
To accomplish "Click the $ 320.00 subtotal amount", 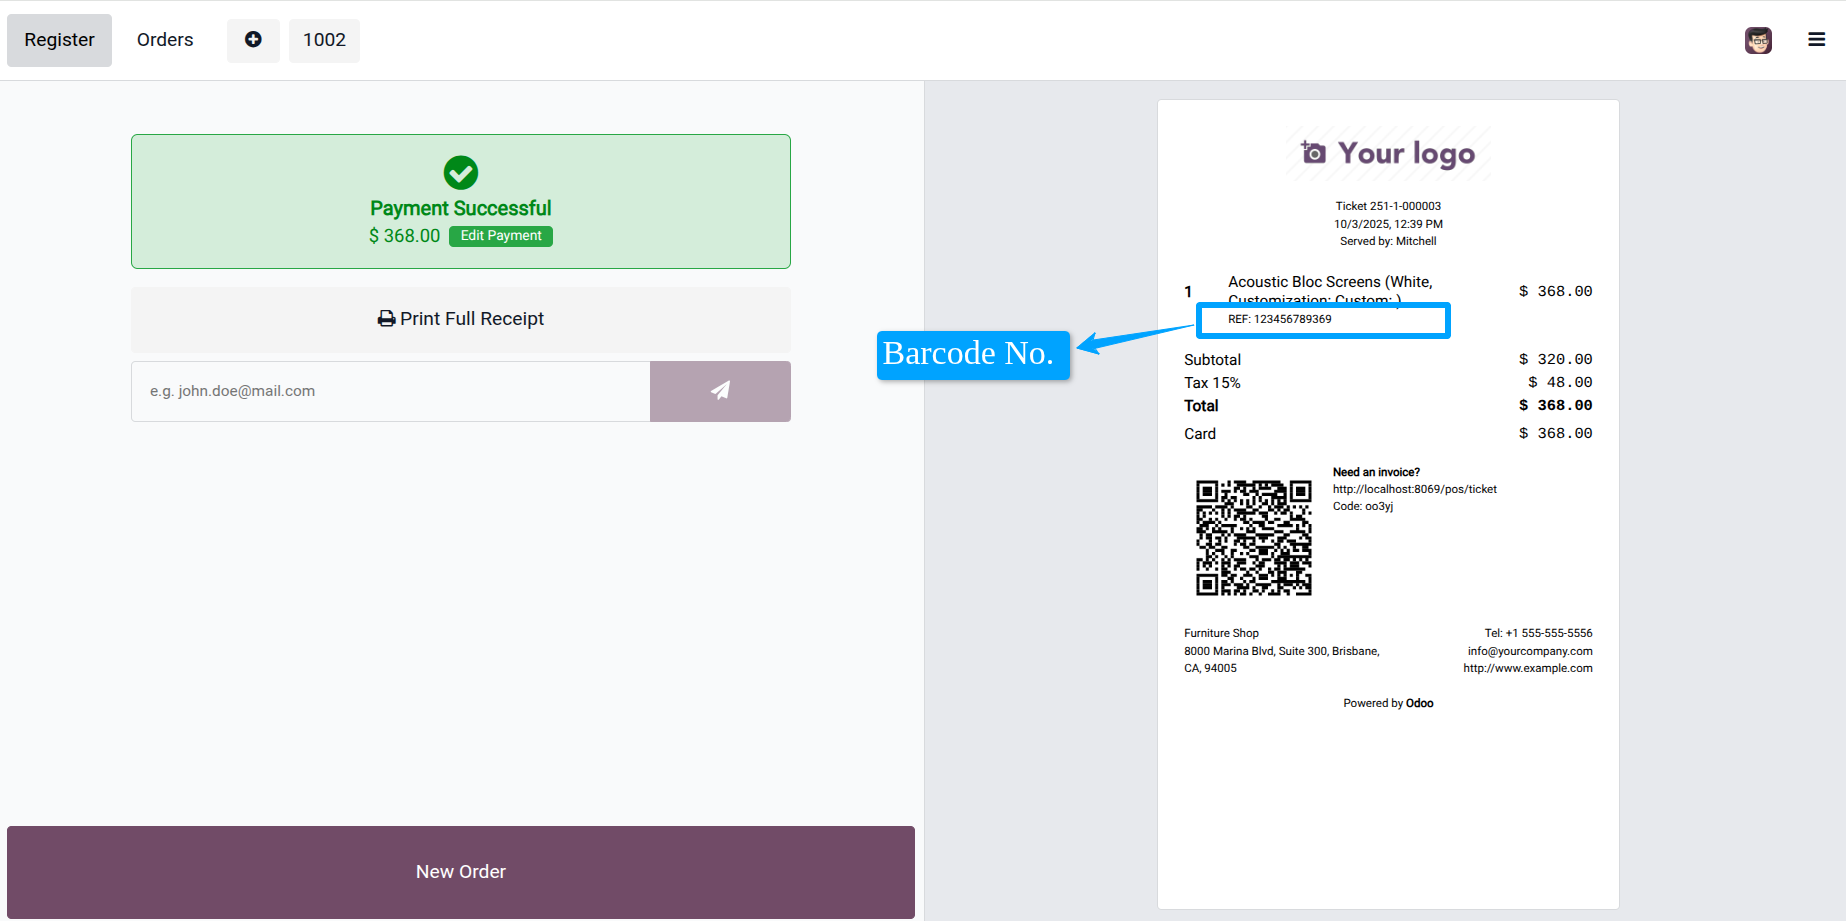I will tap(1555, 359).
